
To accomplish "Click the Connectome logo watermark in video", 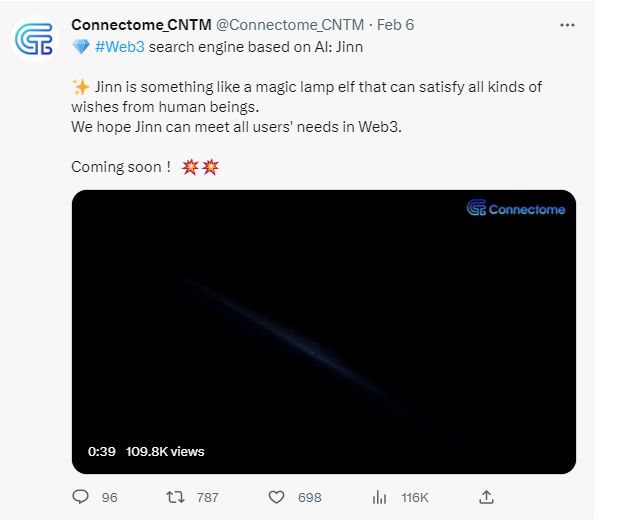I will 515,208.
